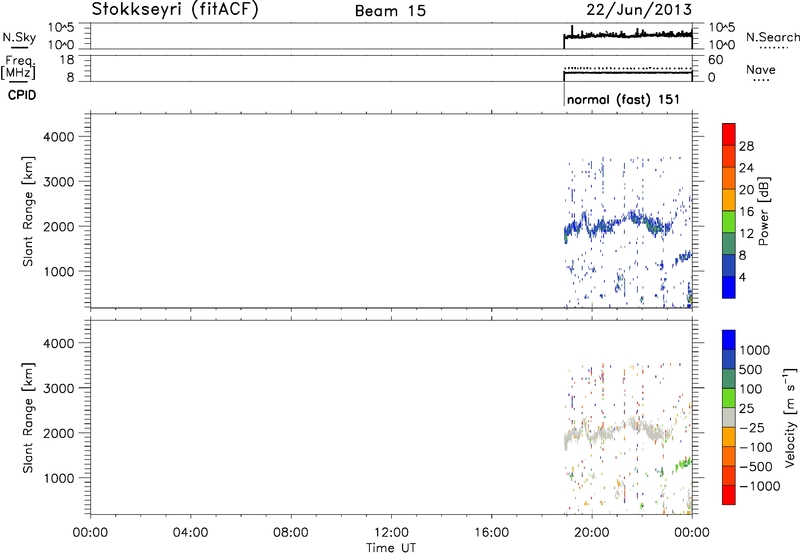Viewport: 800px width, 554px height.
Task: Click the "4000" tick on the power panel
Action: pyautogui.click(x=59, y=137)
